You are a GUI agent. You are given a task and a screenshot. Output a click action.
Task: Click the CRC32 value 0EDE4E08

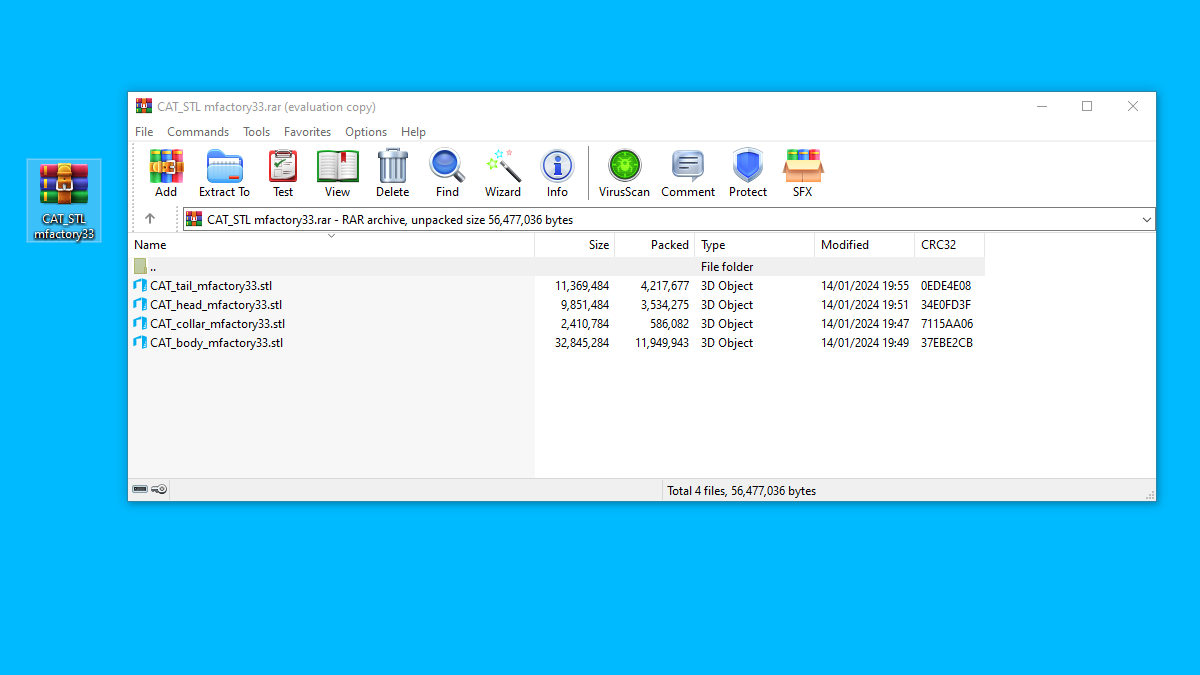[x=946, y=286]
